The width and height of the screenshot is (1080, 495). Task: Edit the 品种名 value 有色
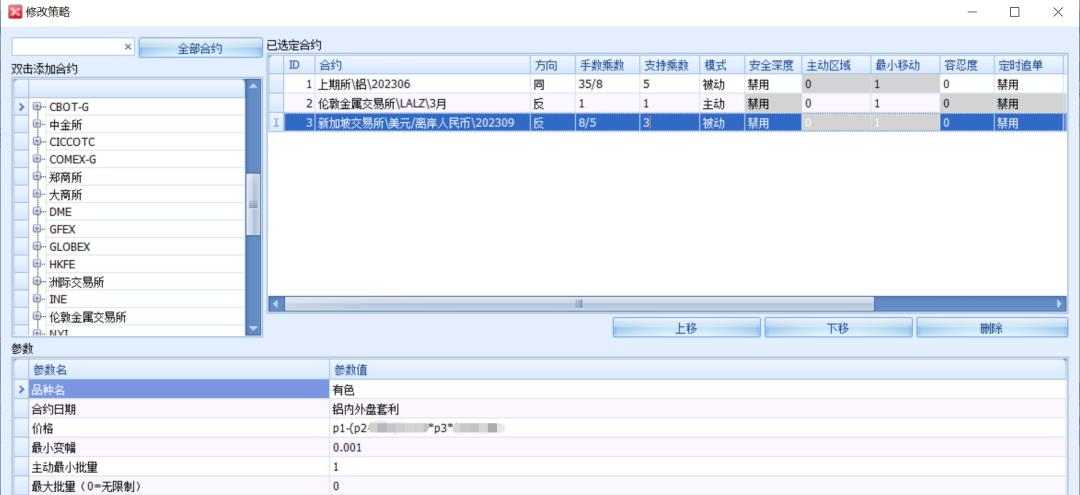click(x=698, y=390)
